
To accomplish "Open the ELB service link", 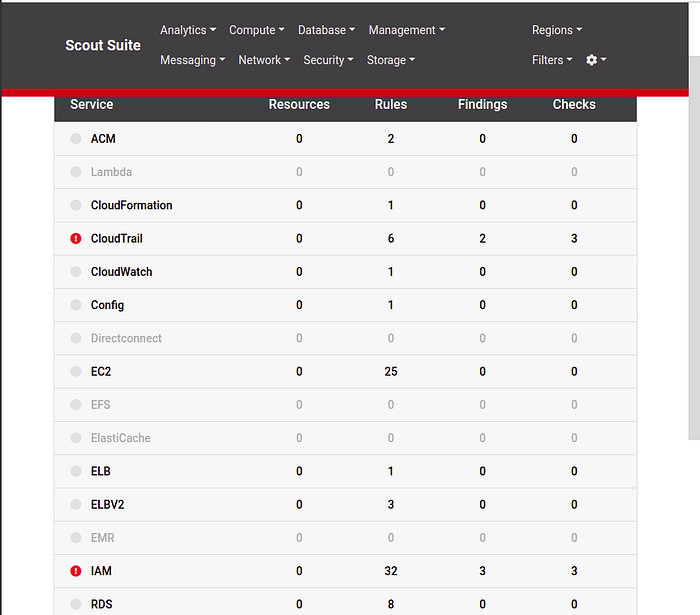I will [x=100, y=471].
